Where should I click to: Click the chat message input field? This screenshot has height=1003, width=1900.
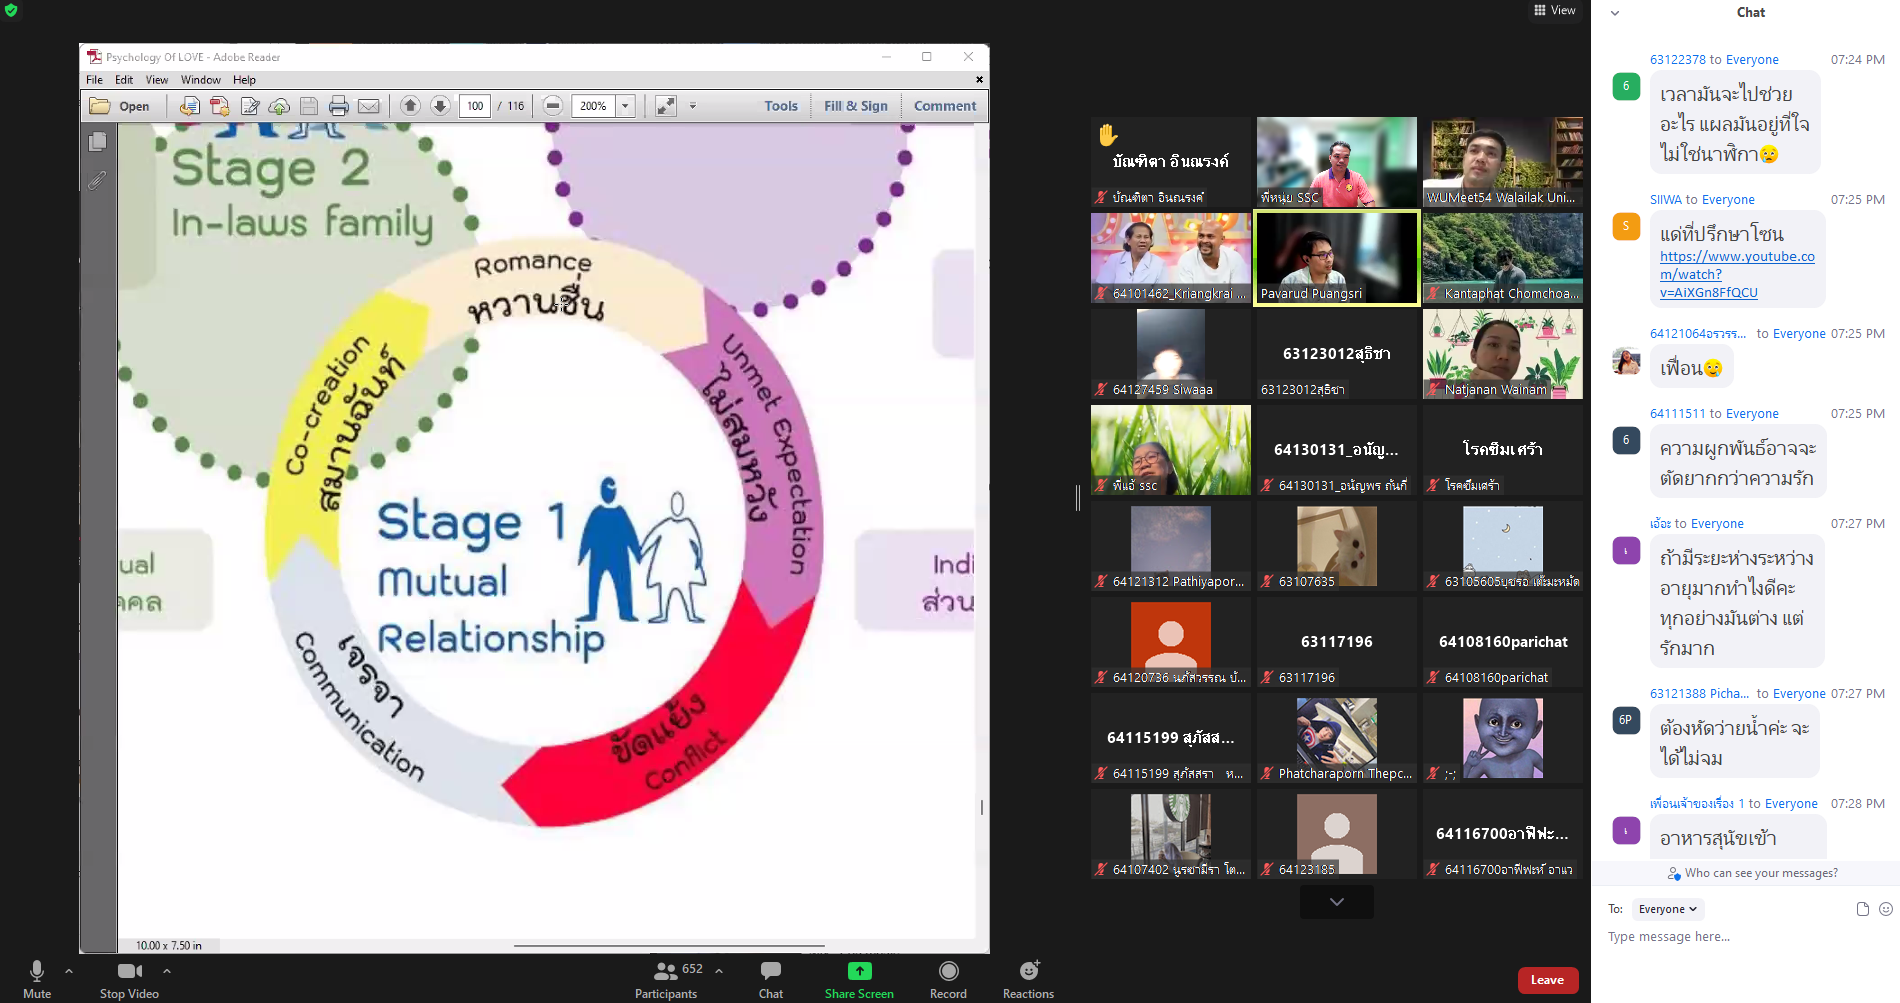(1740, 937)
